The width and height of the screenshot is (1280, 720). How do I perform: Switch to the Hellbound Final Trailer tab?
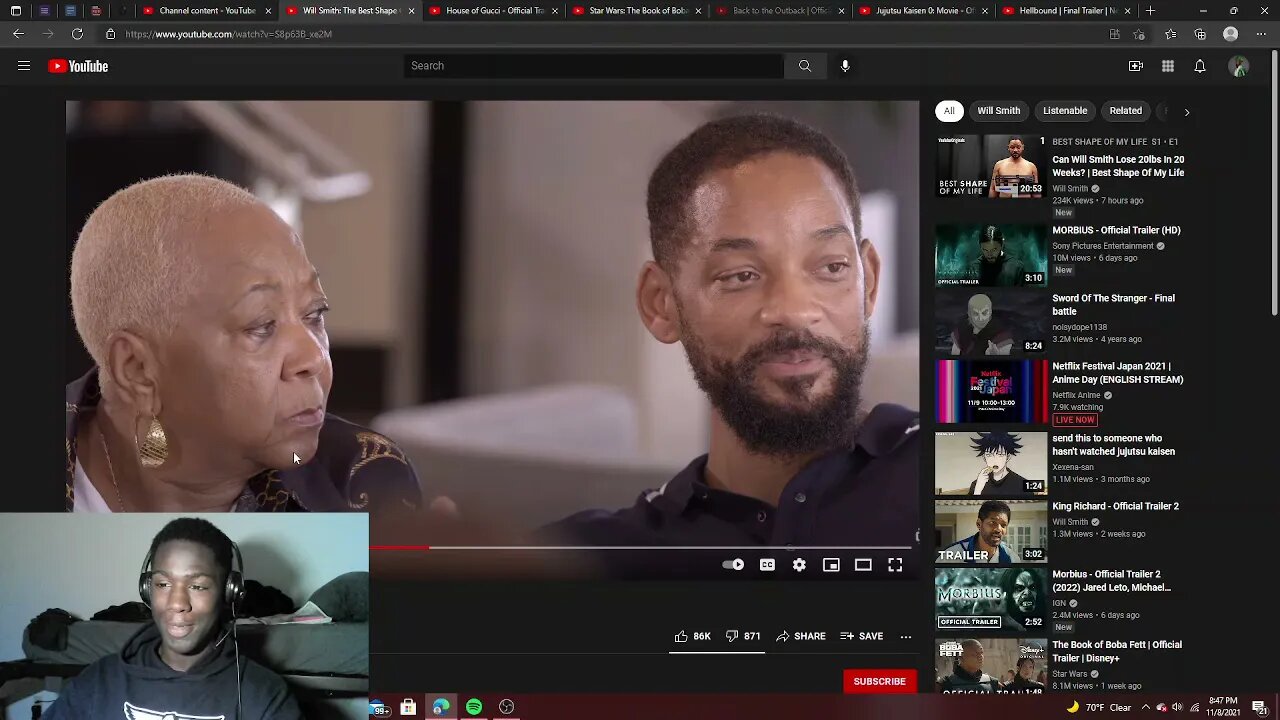pyautogui.click(x=1066, y=11)
